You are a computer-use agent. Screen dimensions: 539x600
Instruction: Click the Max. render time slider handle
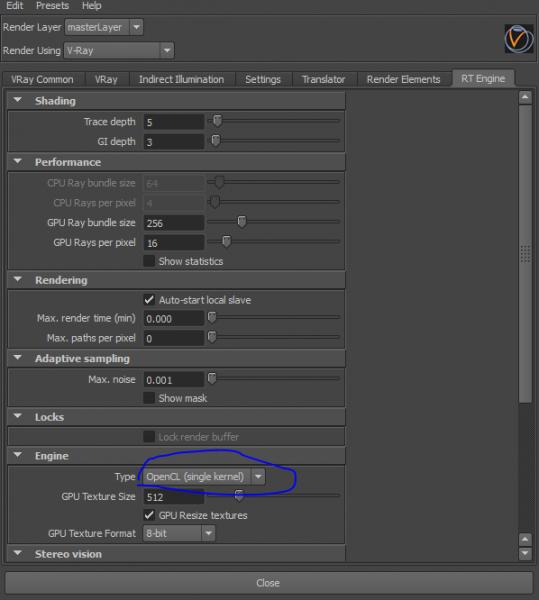pyautogui.click(x=212, y=317)
